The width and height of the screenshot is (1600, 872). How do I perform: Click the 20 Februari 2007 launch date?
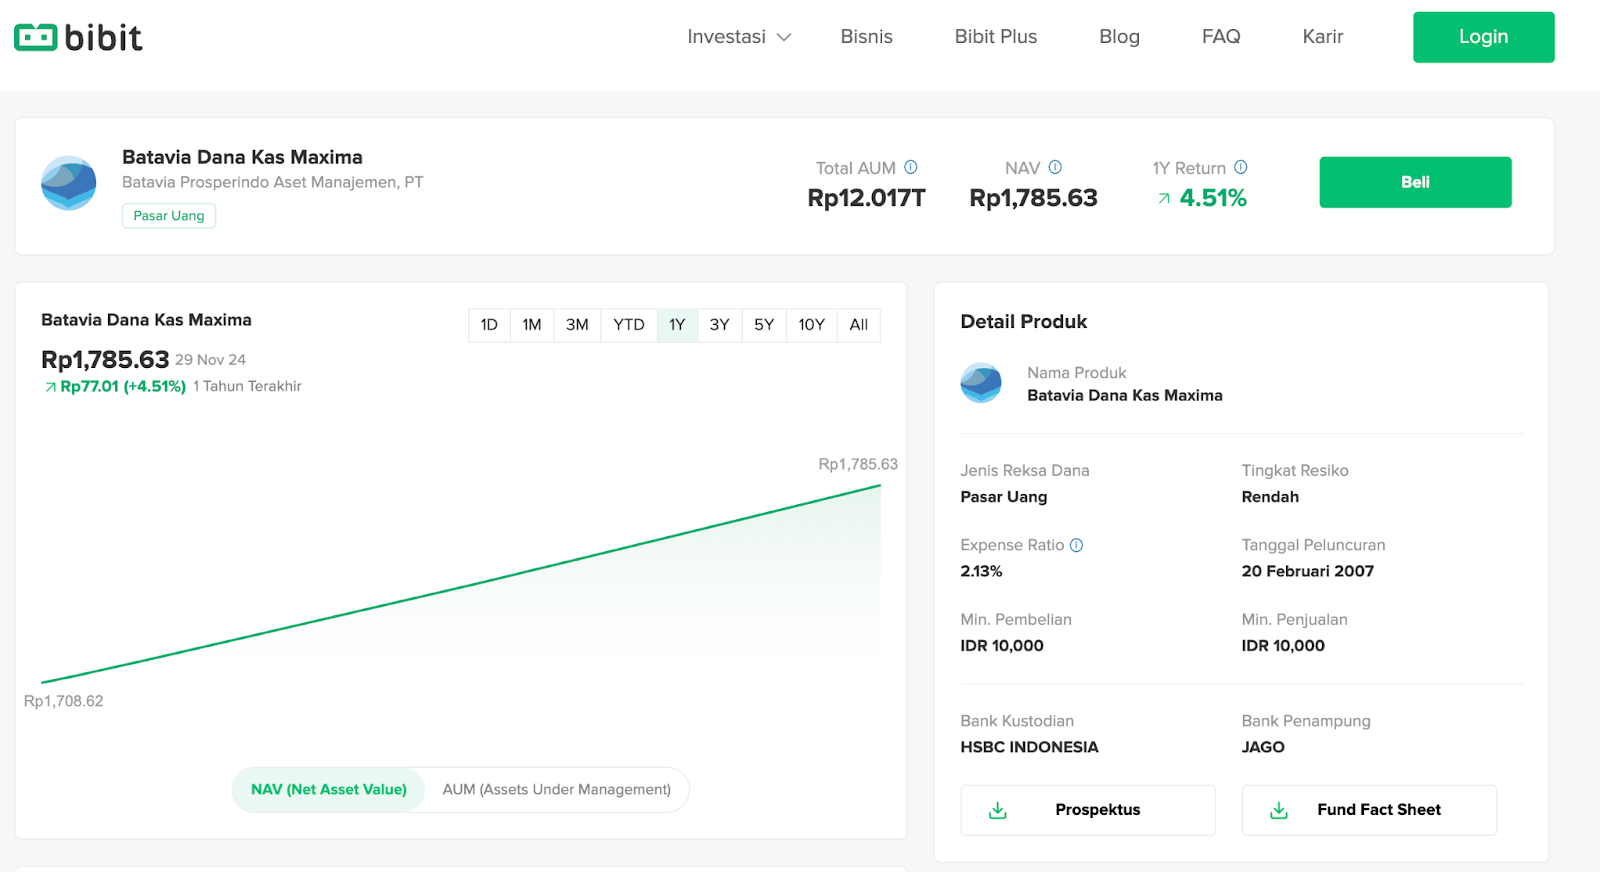pos(1308,571)
